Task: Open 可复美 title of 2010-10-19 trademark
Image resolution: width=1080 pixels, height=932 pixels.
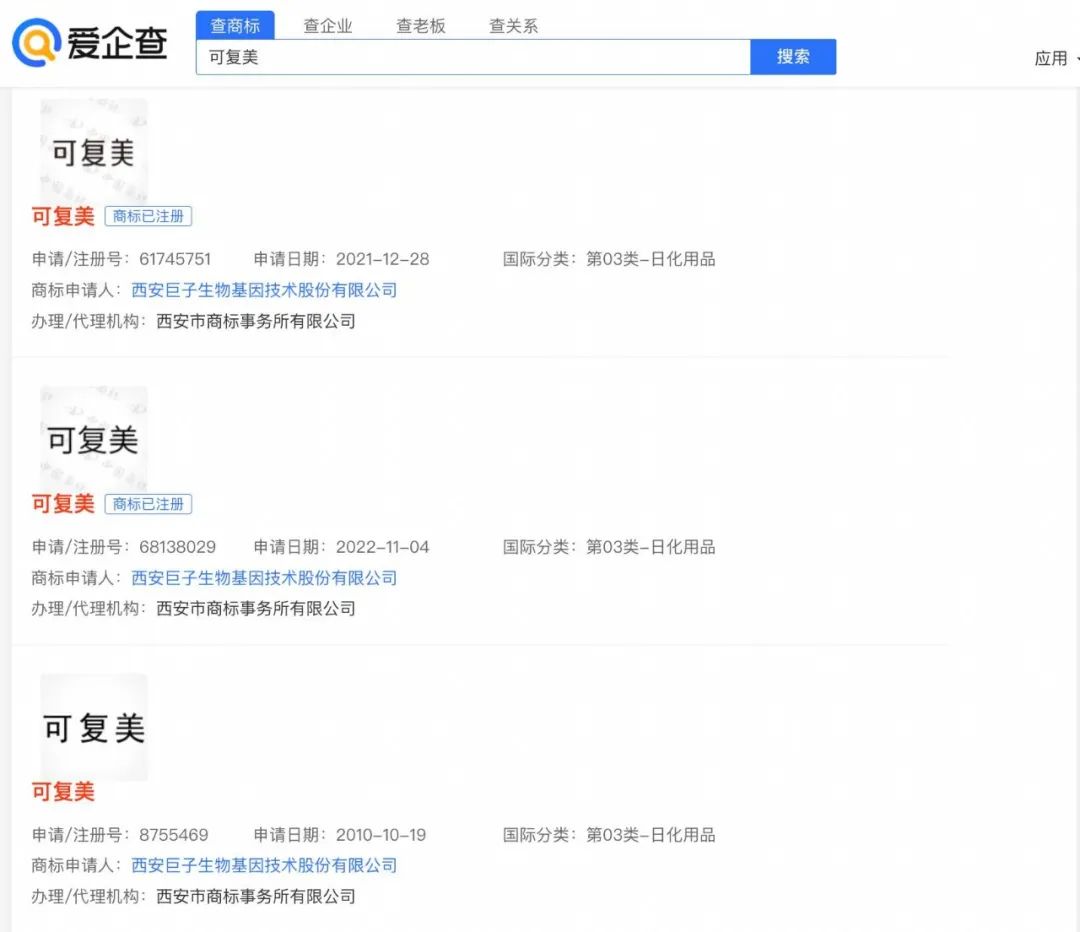Action: 63,791
